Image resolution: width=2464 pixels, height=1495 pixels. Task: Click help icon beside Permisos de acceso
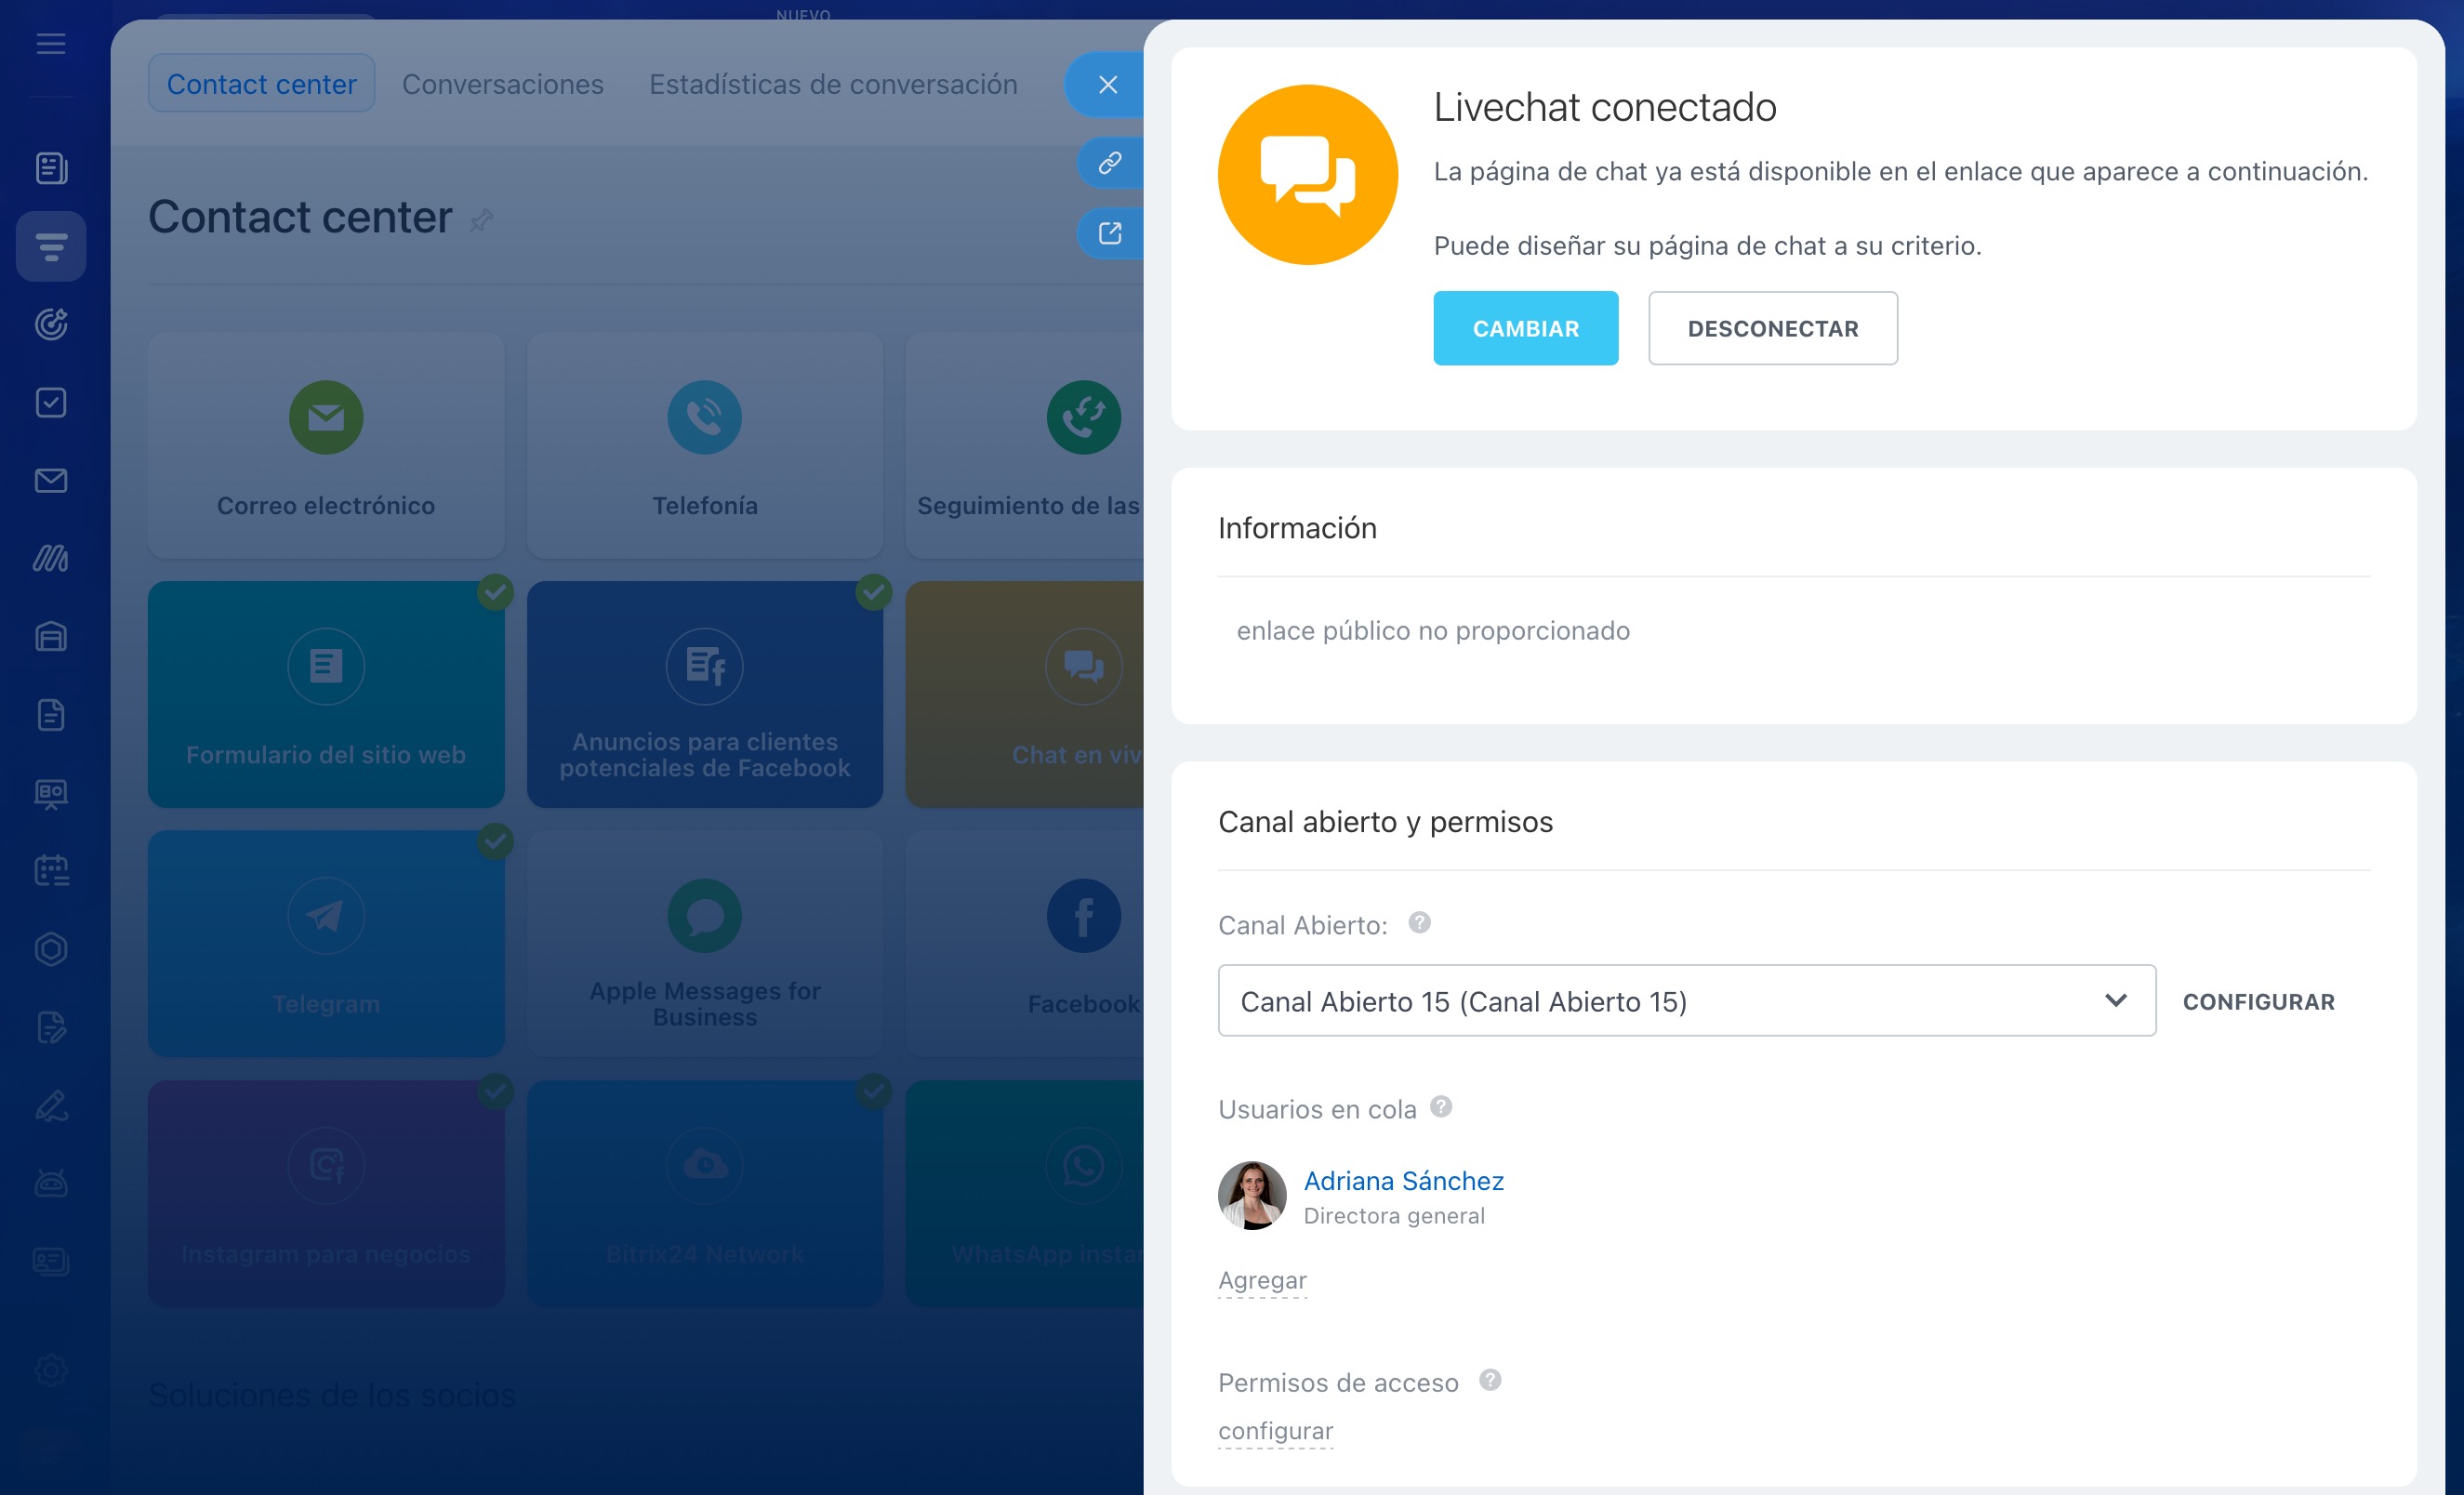(x=1489, y=1380)
